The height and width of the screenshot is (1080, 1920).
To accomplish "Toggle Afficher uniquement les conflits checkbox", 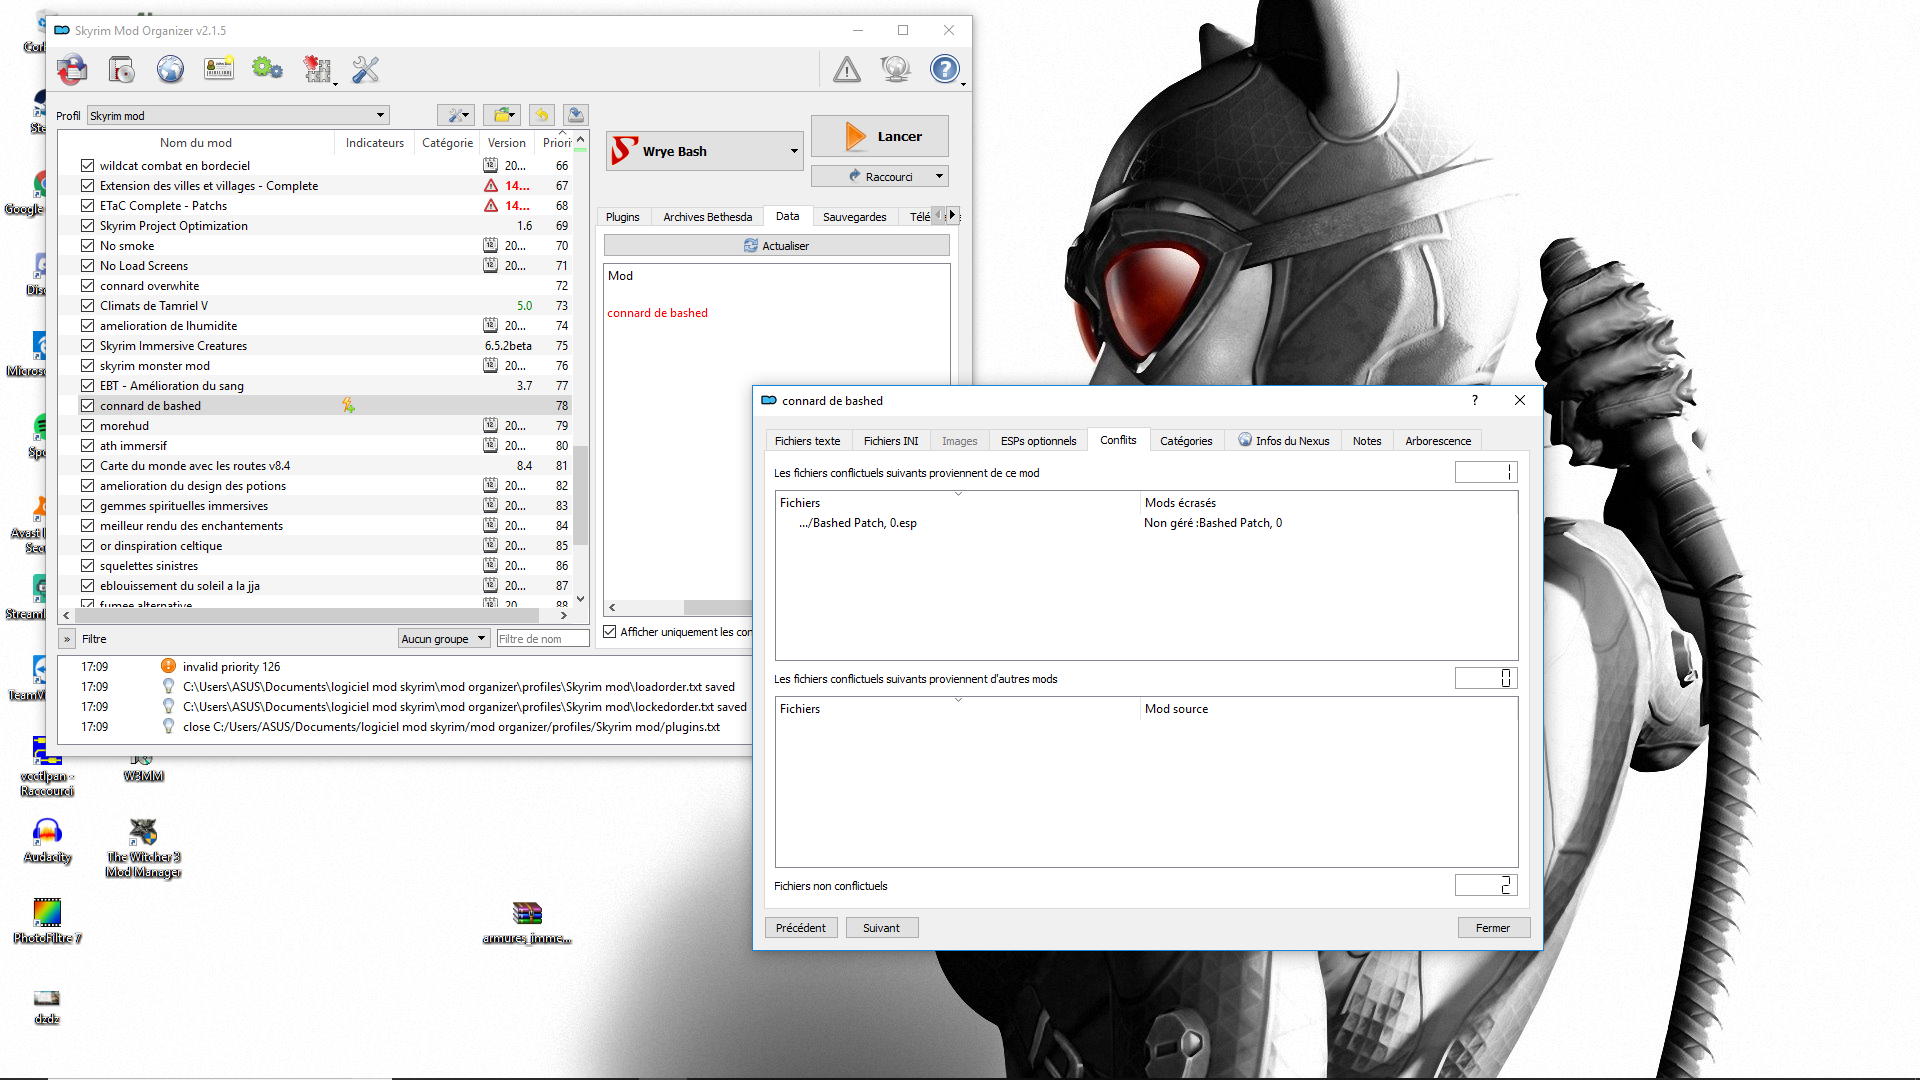I will coord(610,632).
